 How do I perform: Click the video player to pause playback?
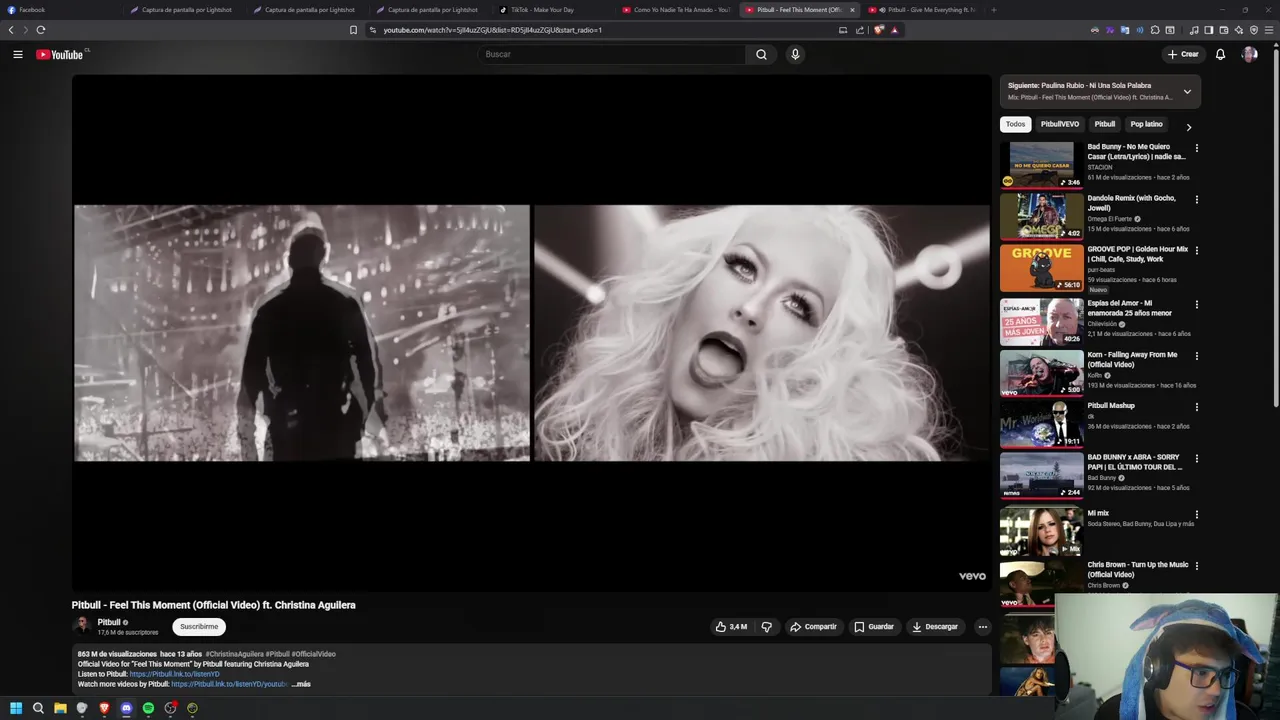point(531,333)
